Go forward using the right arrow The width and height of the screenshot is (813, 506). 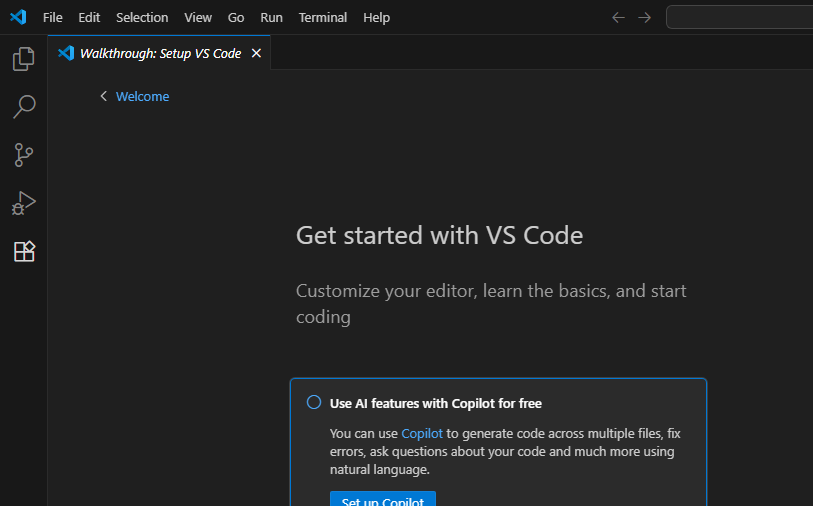[644, 17]
